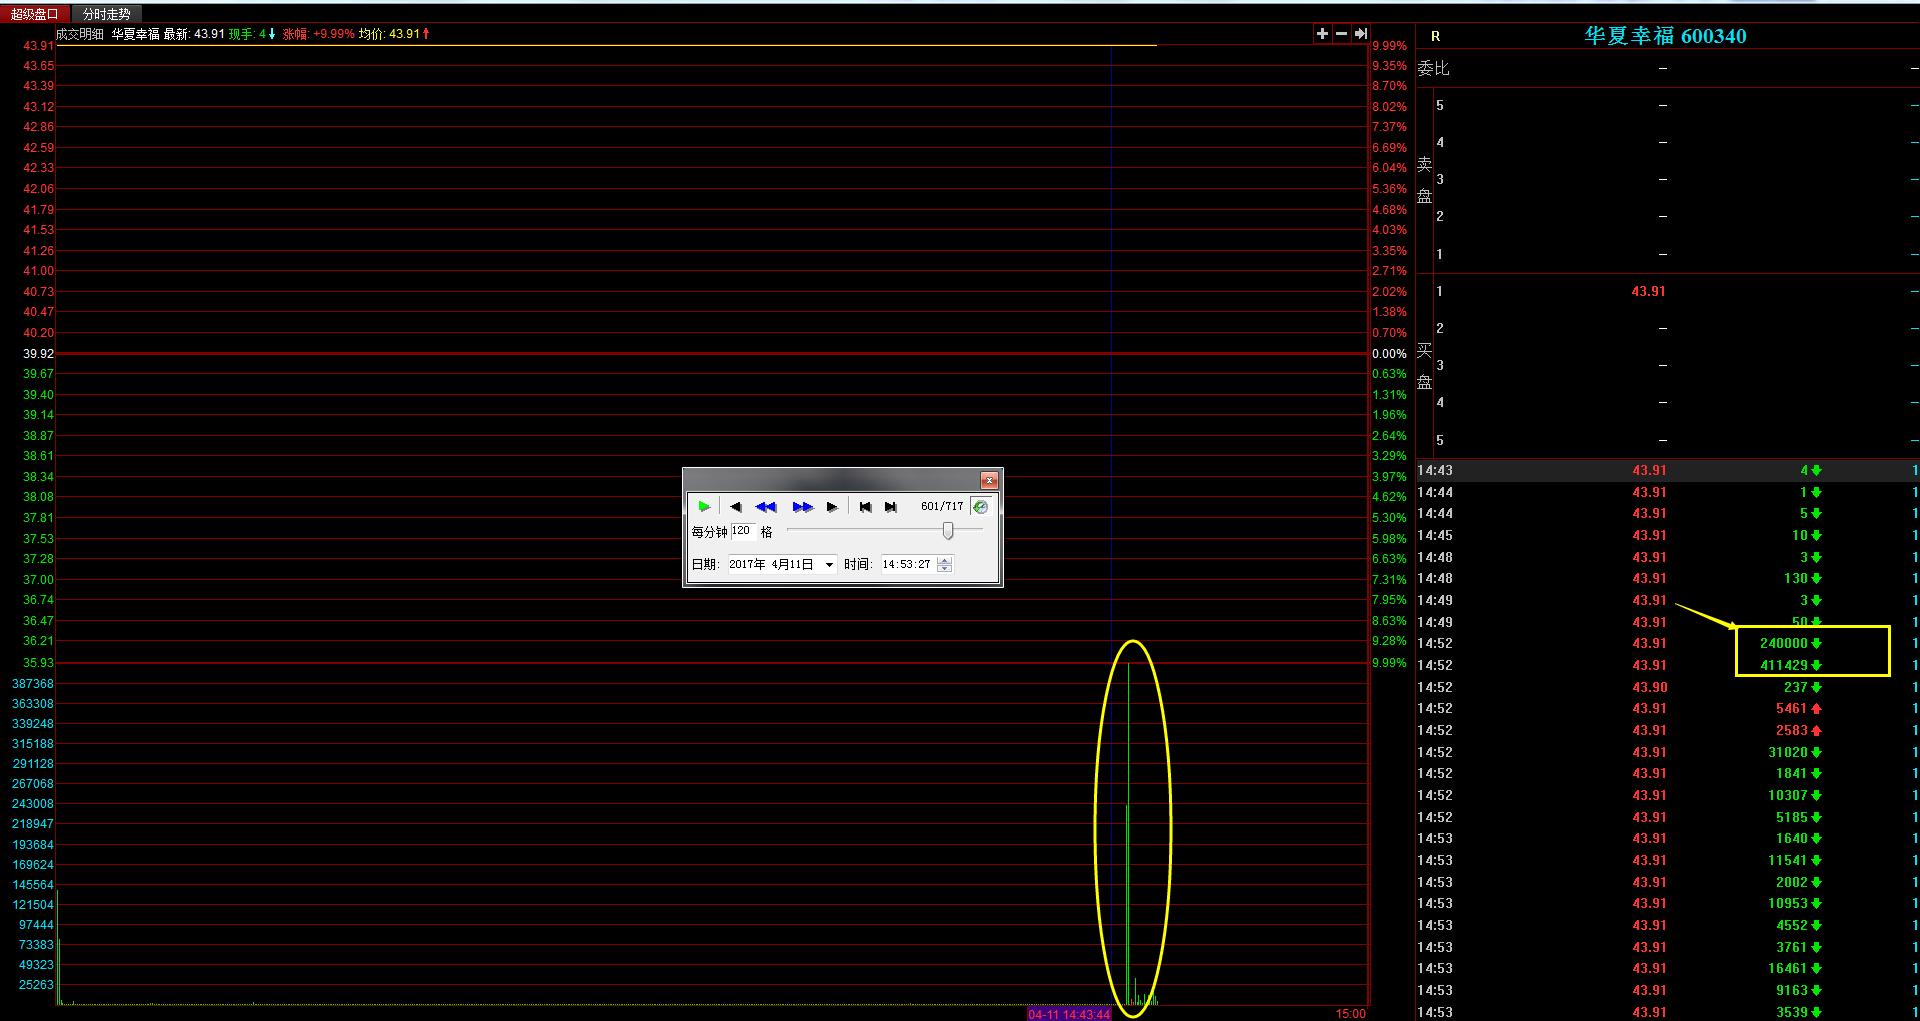Fast forward with the blue double-right arrows

click(x=802, y=507)
